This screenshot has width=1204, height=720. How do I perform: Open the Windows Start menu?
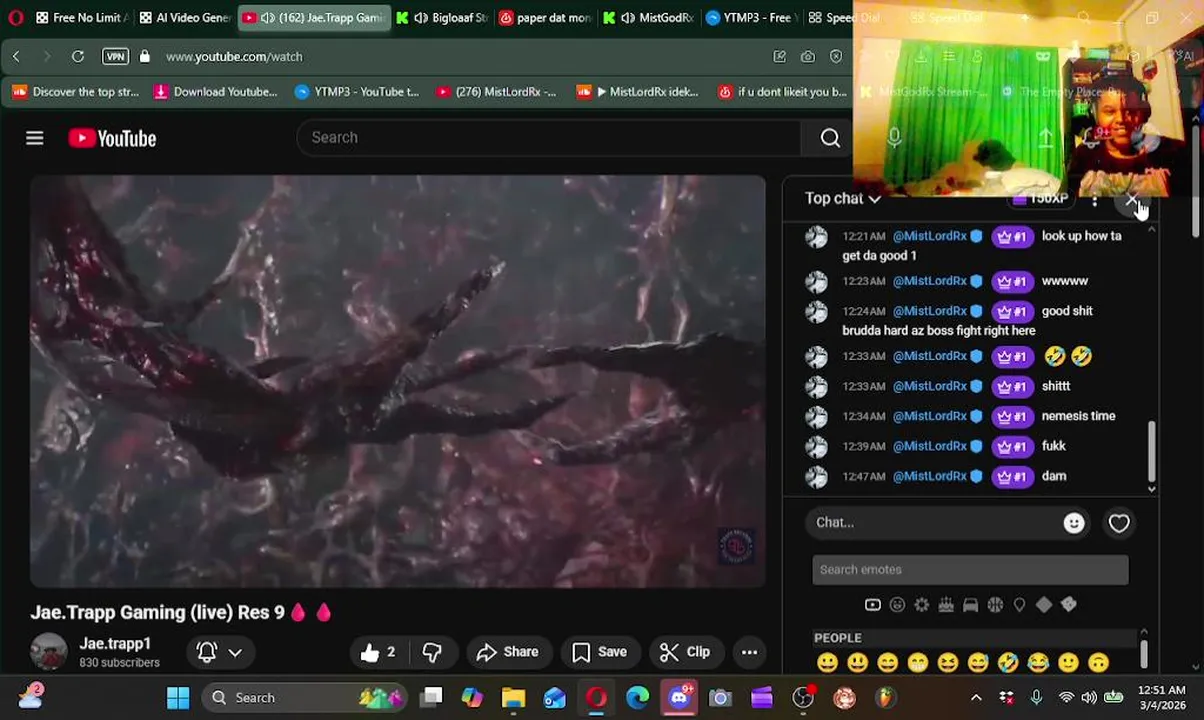point(178,698)
